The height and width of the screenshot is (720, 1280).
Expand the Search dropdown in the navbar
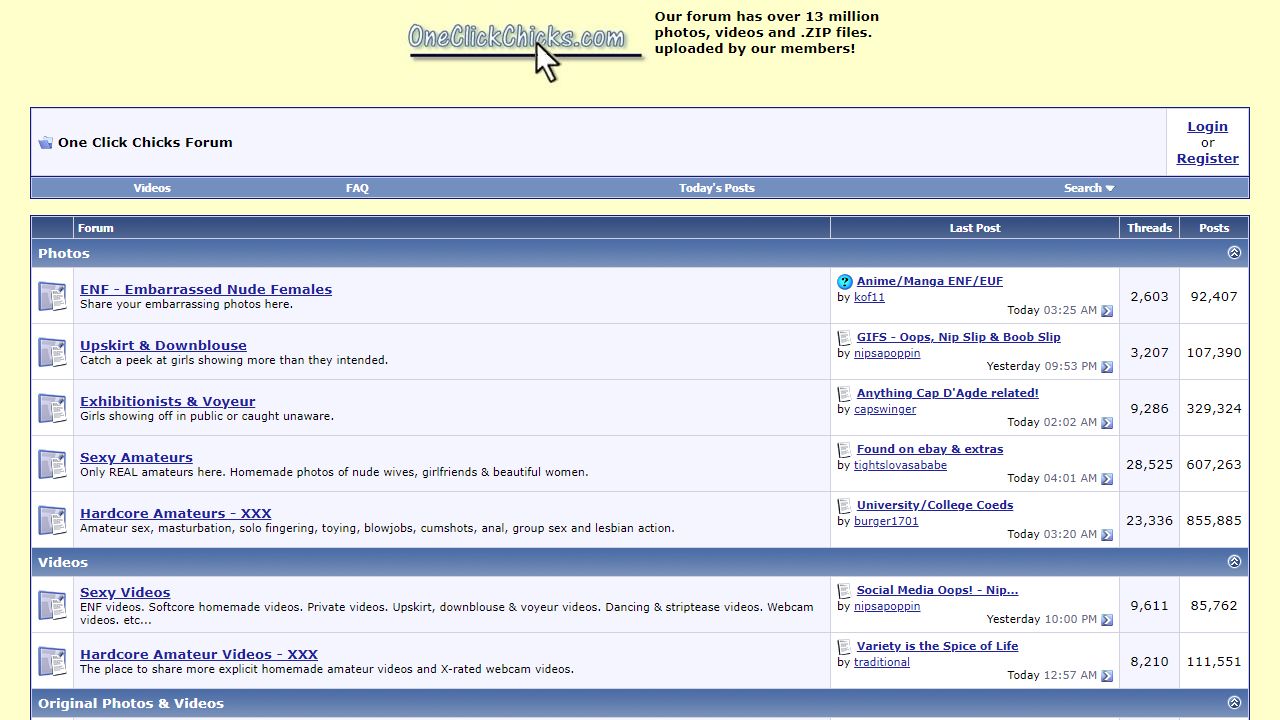tap(1088, 188)
